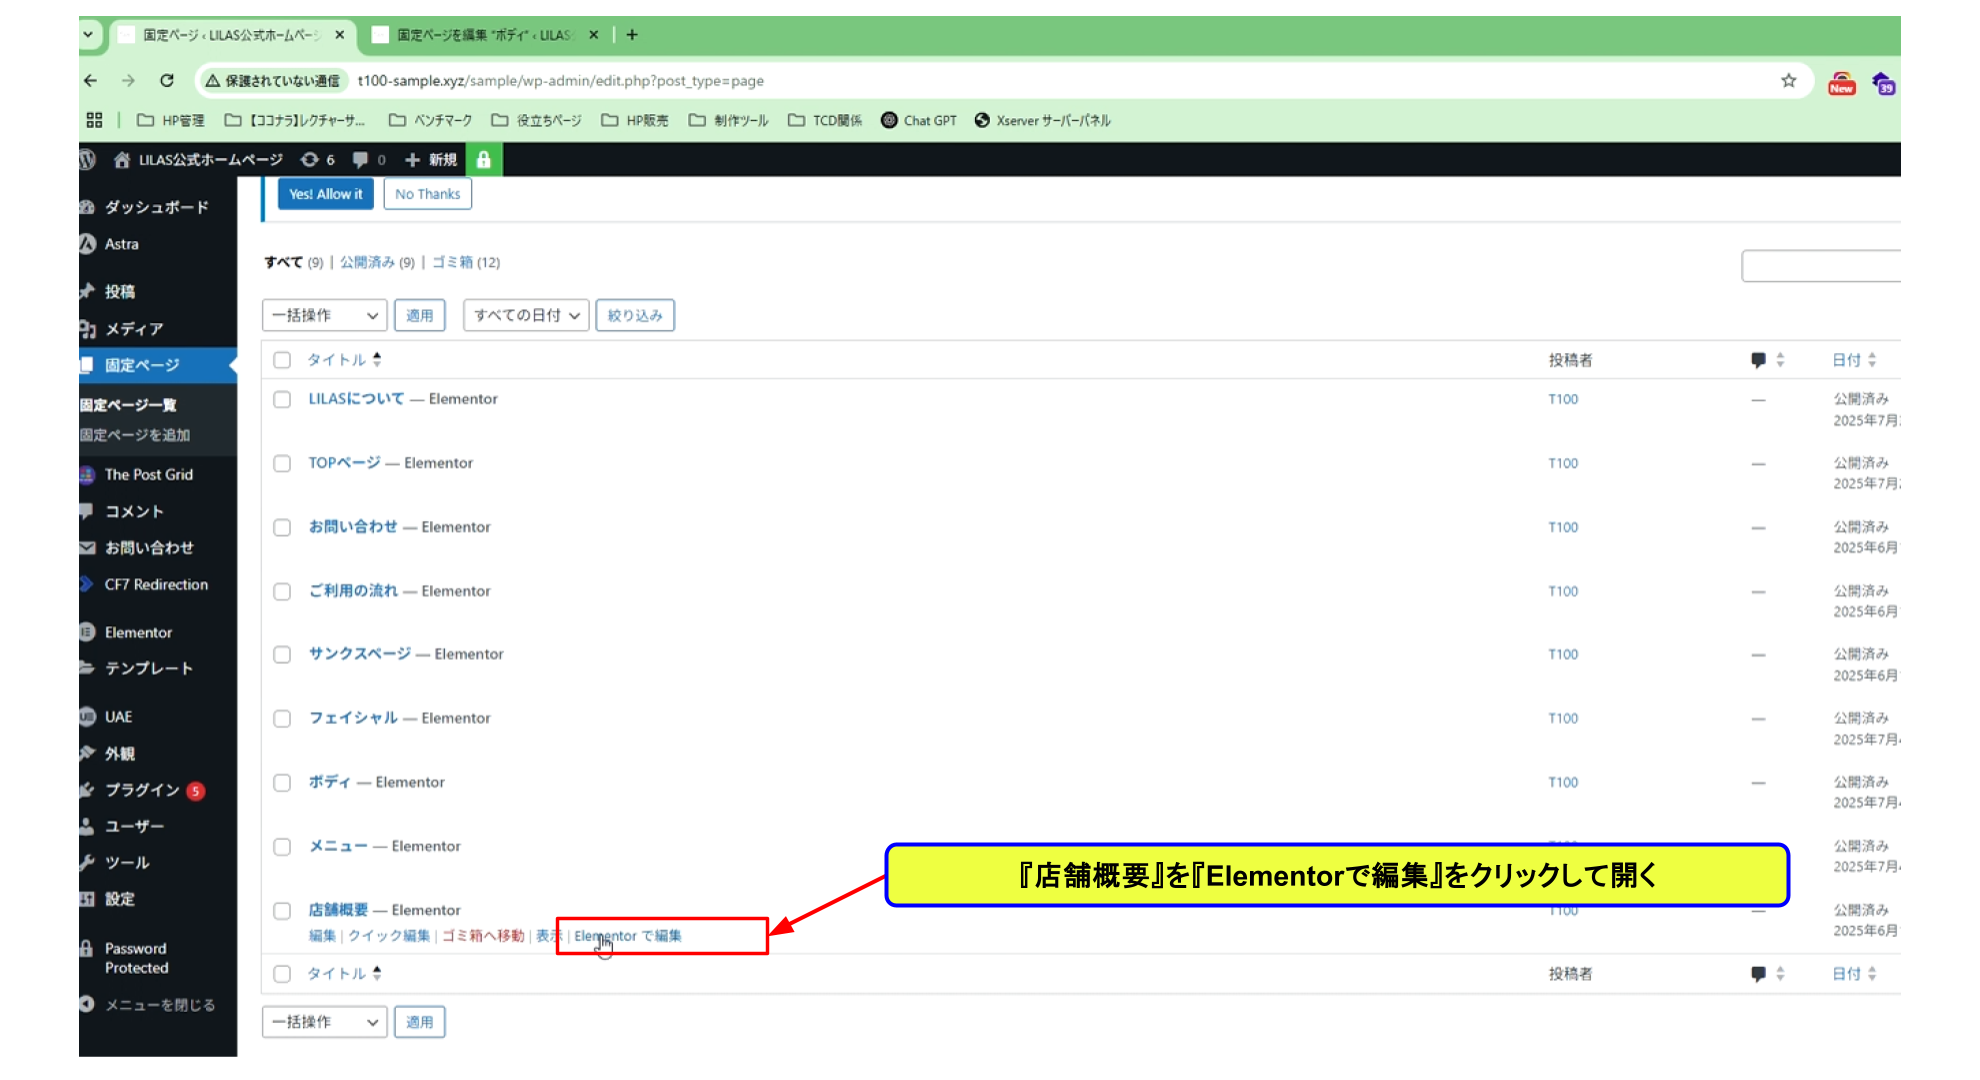The height and width of the screenshot is (1080, 1980).
Task: Check the LILASについて row checkbox
Action: click(282, 400)
